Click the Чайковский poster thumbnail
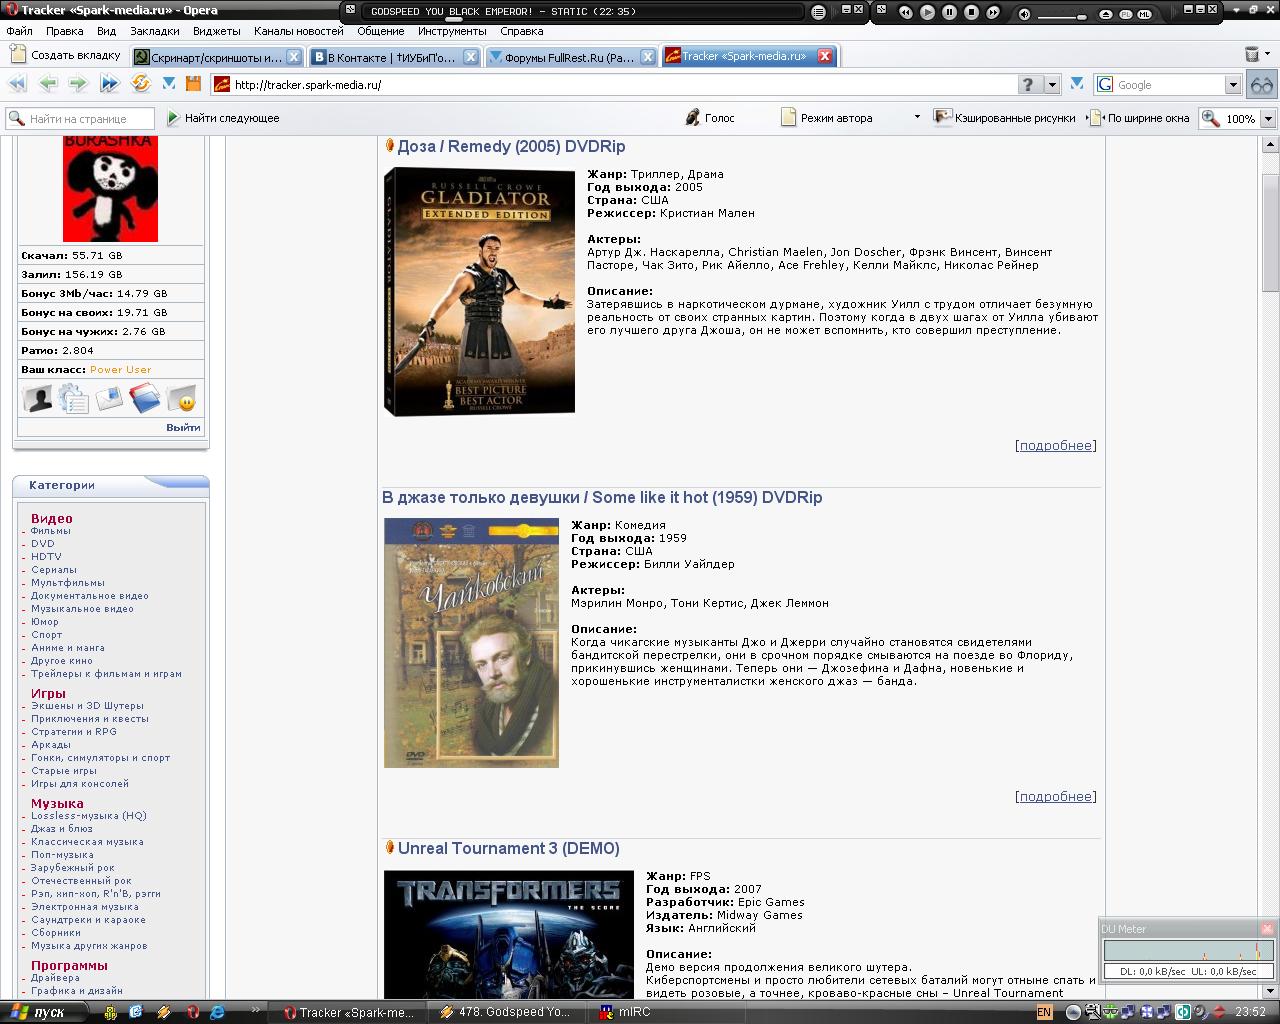This screenshot has height=1024, width=1280. (471, 642)
